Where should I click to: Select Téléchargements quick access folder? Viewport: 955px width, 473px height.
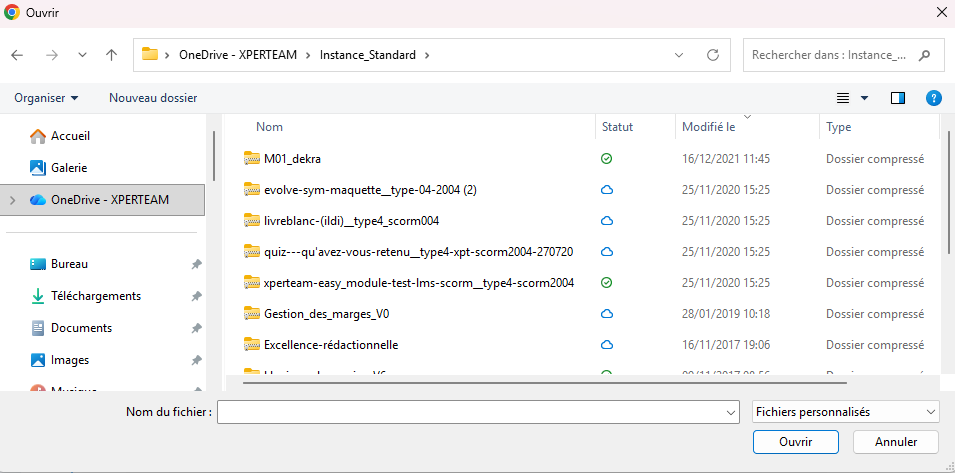point(95,296)
